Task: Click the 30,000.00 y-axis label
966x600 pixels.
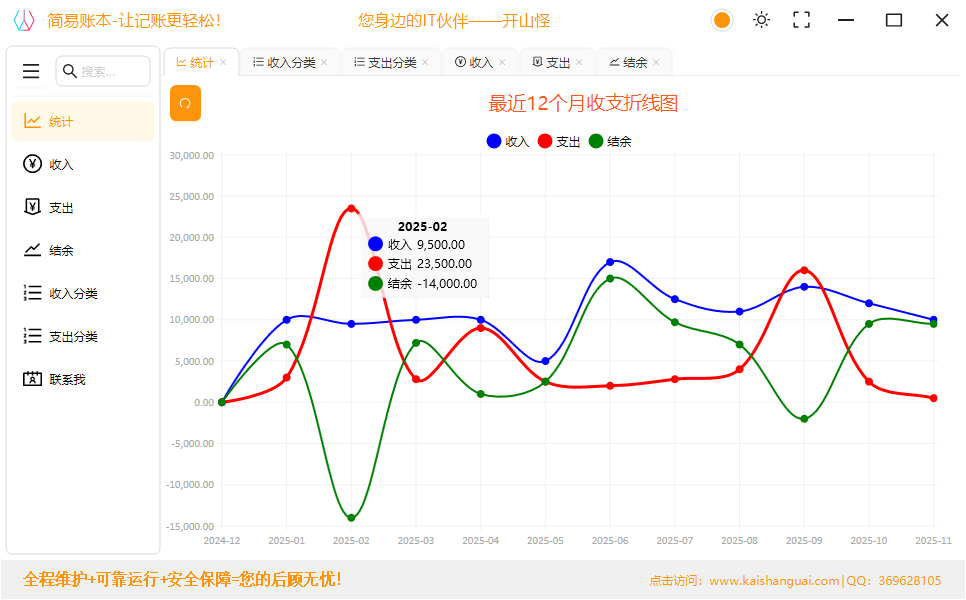Action: pos(192,155)
